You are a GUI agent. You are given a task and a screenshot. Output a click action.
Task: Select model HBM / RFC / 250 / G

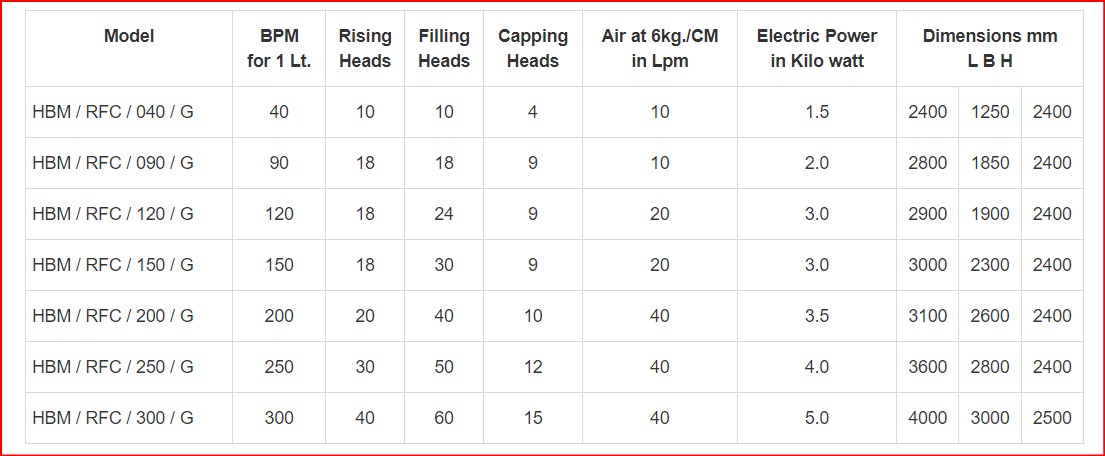coord(113,366)
